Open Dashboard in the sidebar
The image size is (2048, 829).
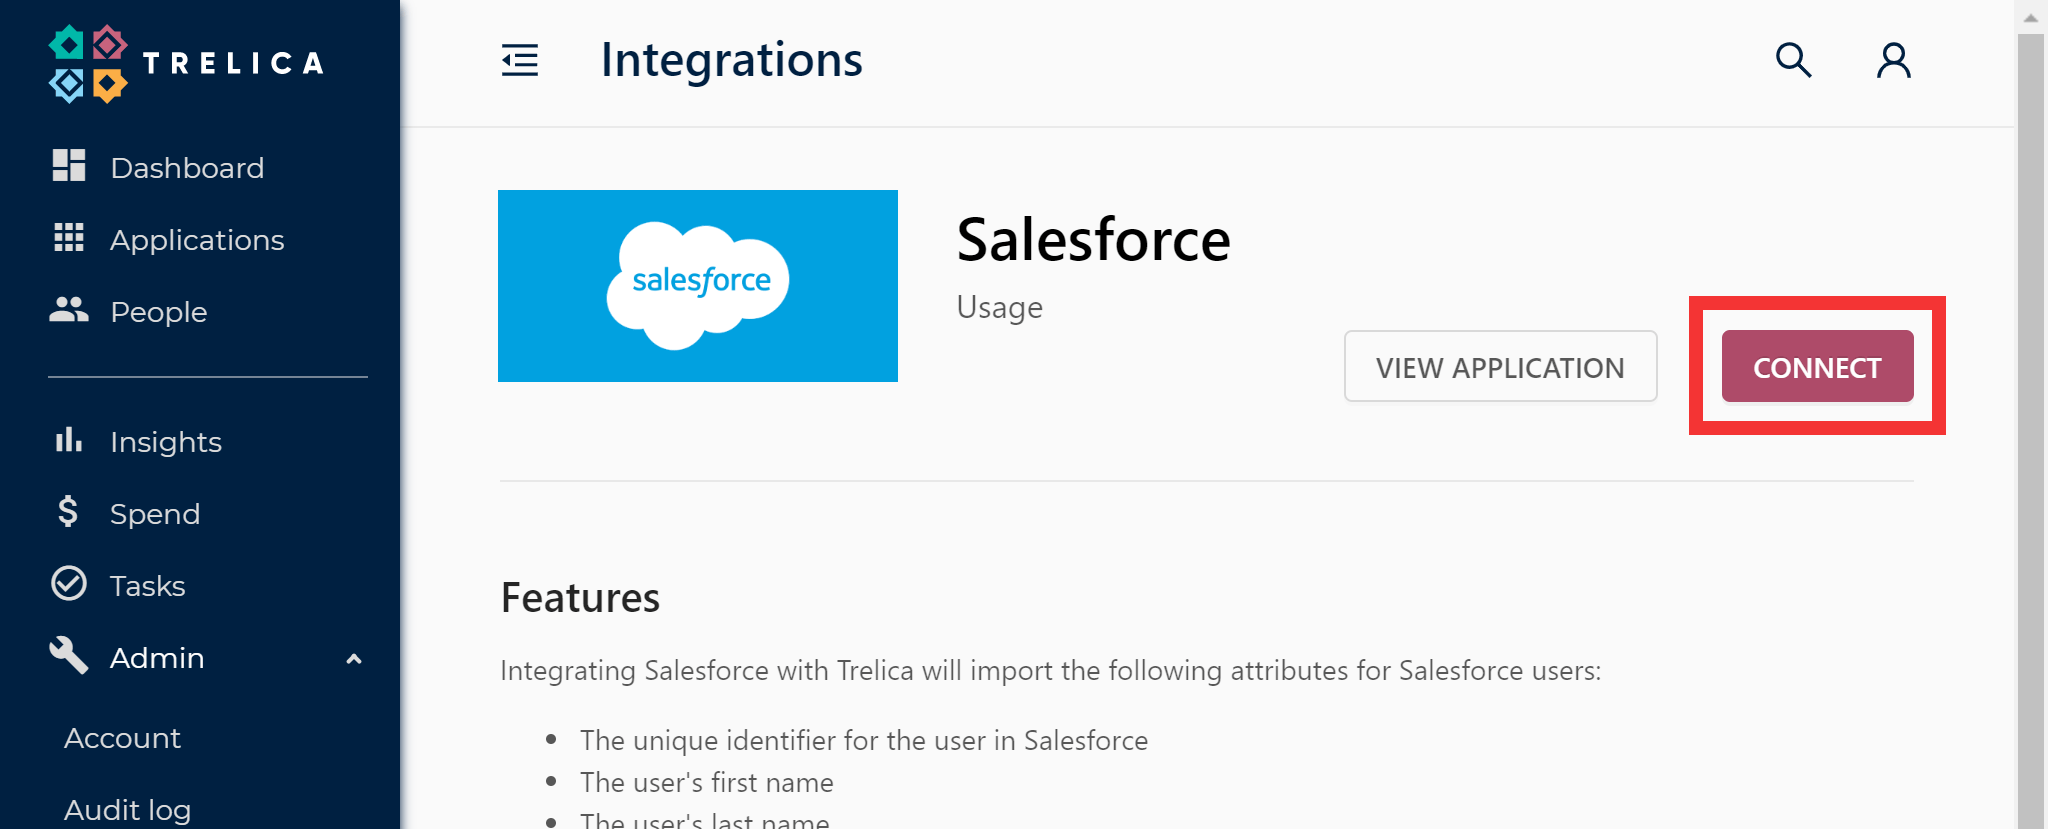pos(187,167)
